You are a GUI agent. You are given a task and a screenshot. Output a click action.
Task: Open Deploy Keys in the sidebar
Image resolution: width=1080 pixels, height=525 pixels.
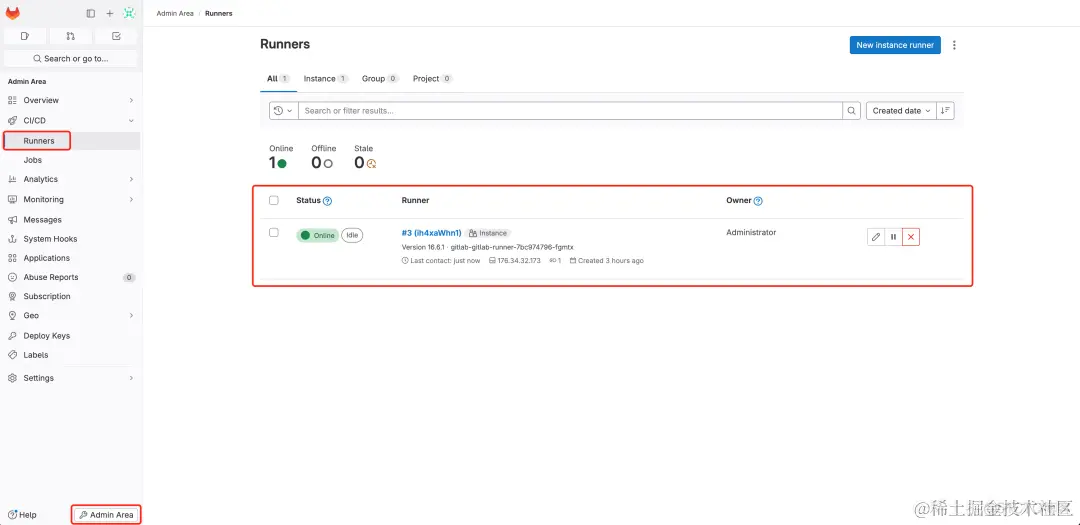coord(72,336)
